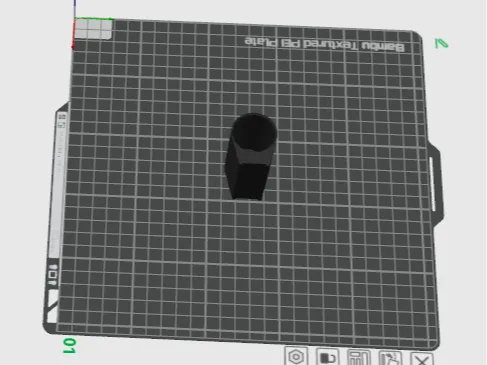Auto-arrange objects using the plate arrange icon
Screen dimensions: 487x365
(x=359, y=358)
